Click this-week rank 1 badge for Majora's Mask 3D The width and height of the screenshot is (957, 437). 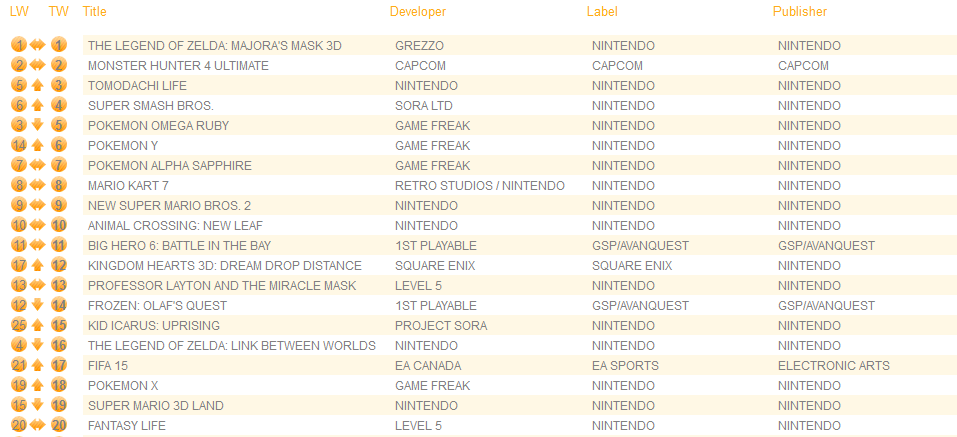tap(59, 45)
